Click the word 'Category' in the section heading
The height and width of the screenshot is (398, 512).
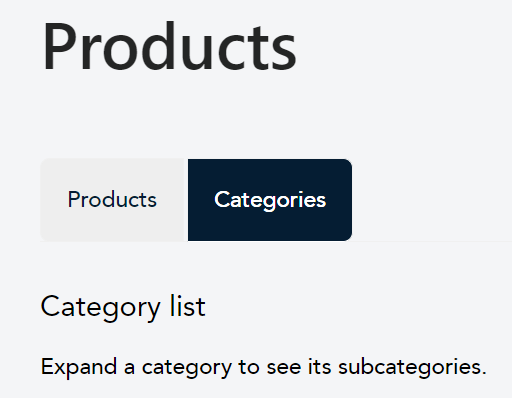pos(101,308)
